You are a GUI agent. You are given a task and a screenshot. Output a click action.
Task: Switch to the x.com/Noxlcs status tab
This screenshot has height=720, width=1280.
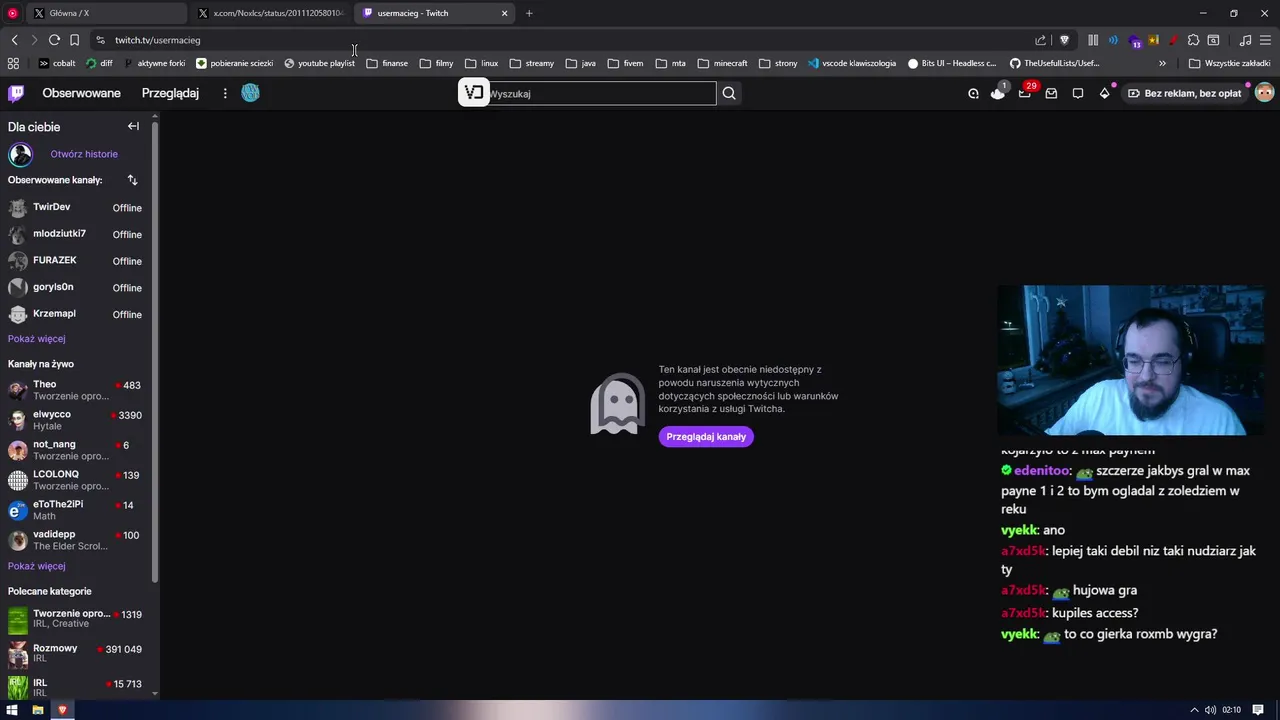click(x=270, y=13)
